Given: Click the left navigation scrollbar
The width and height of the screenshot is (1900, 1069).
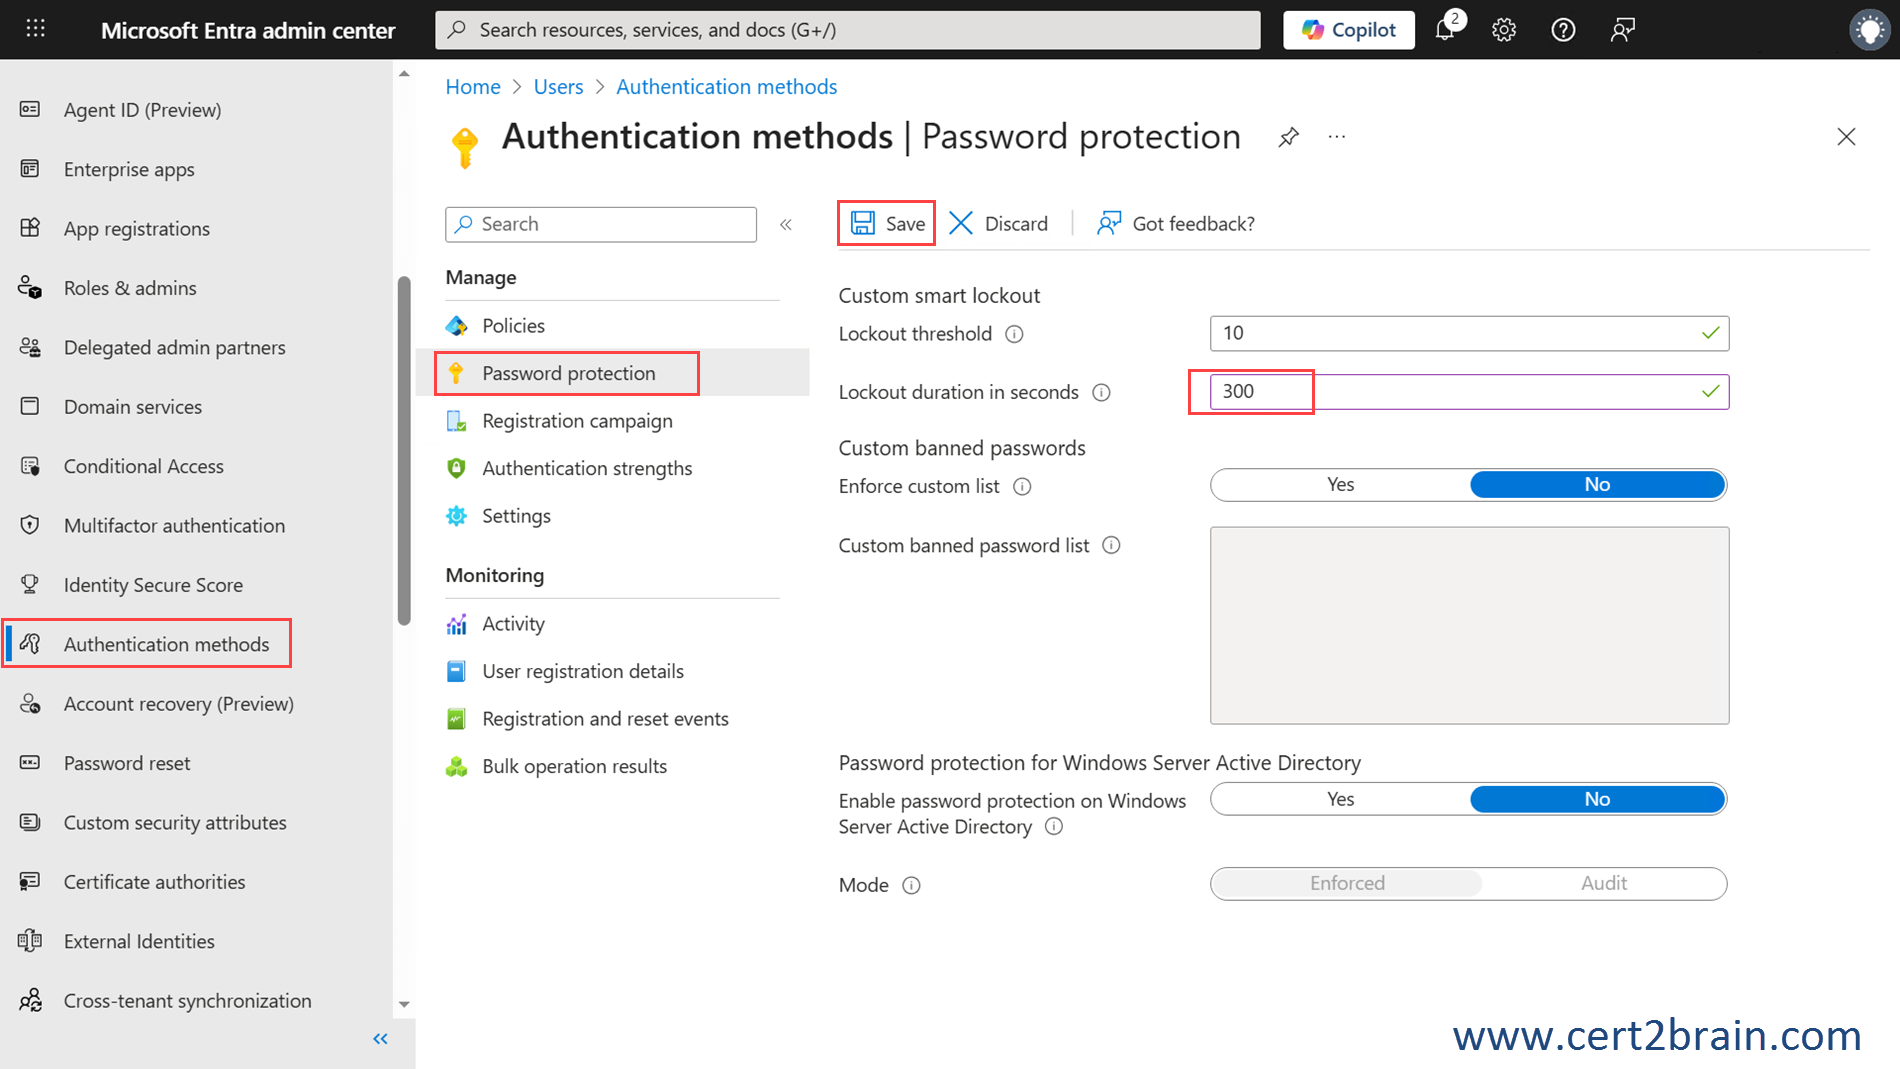Looking at the screenshot, I should pos(404,450).
